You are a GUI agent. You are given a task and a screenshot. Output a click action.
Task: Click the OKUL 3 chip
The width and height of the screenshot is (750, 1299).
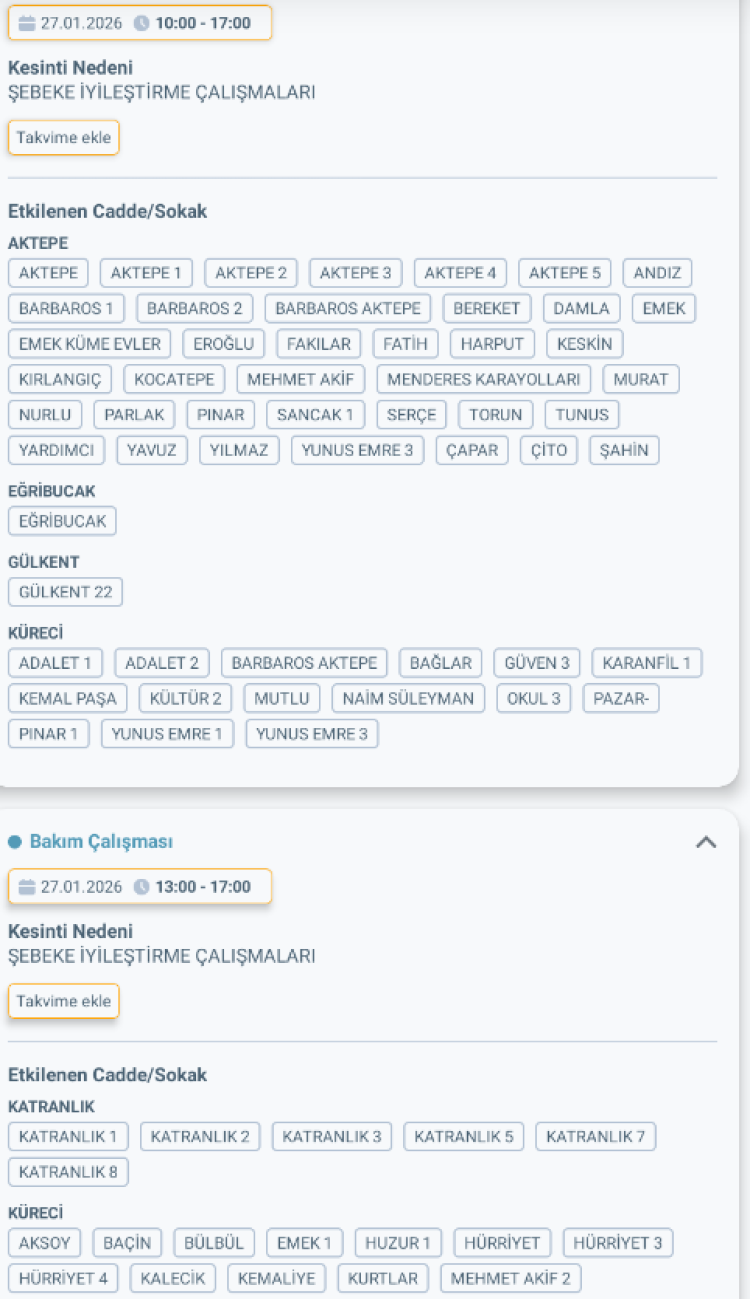point(534,698)
